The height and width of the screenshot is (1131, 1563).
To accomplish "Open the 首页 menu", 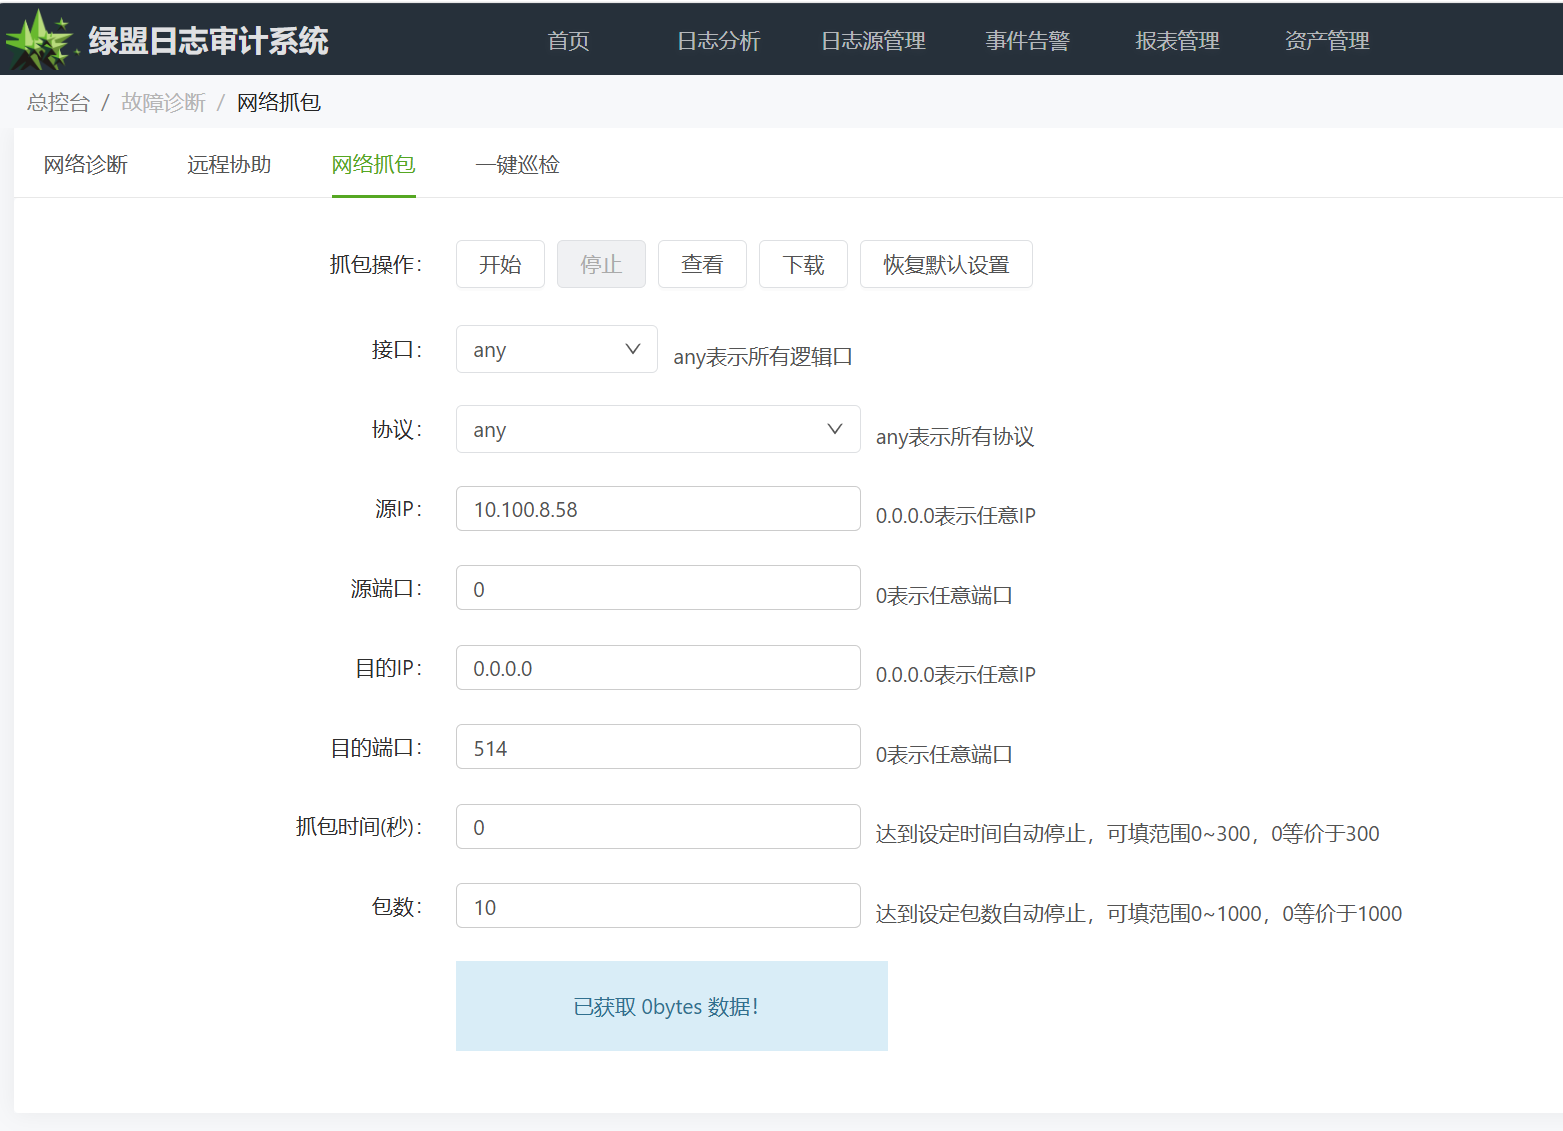I will coord(568,41).
